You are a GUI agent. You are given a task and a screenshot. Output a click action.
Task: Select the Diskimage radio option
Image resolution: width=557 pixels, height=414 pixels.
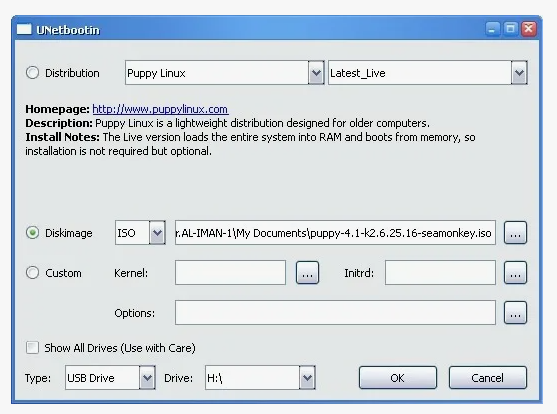tap(32, 233)
